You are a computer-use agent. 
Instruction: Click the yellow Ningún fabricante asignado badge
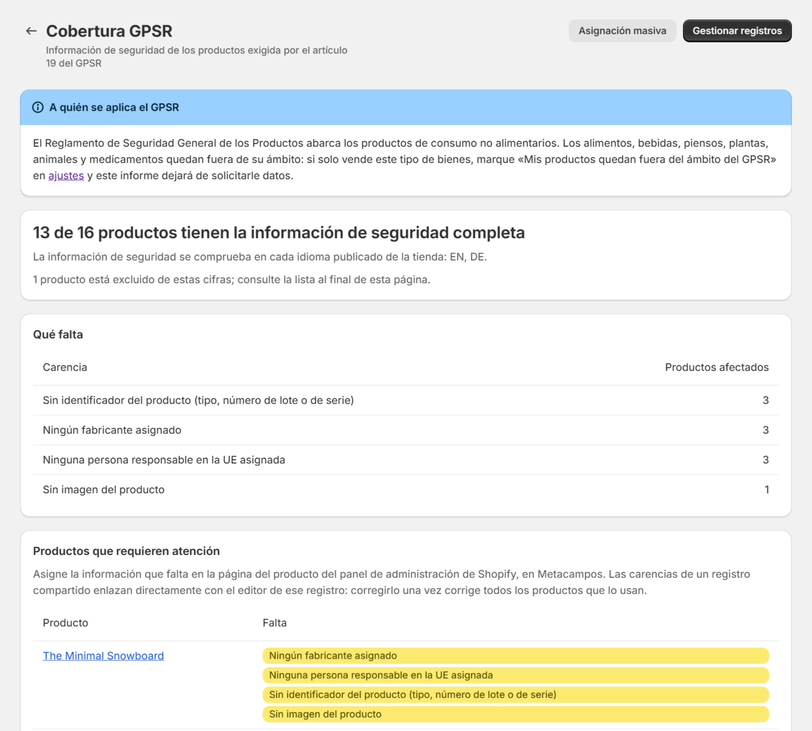point(515,655)
